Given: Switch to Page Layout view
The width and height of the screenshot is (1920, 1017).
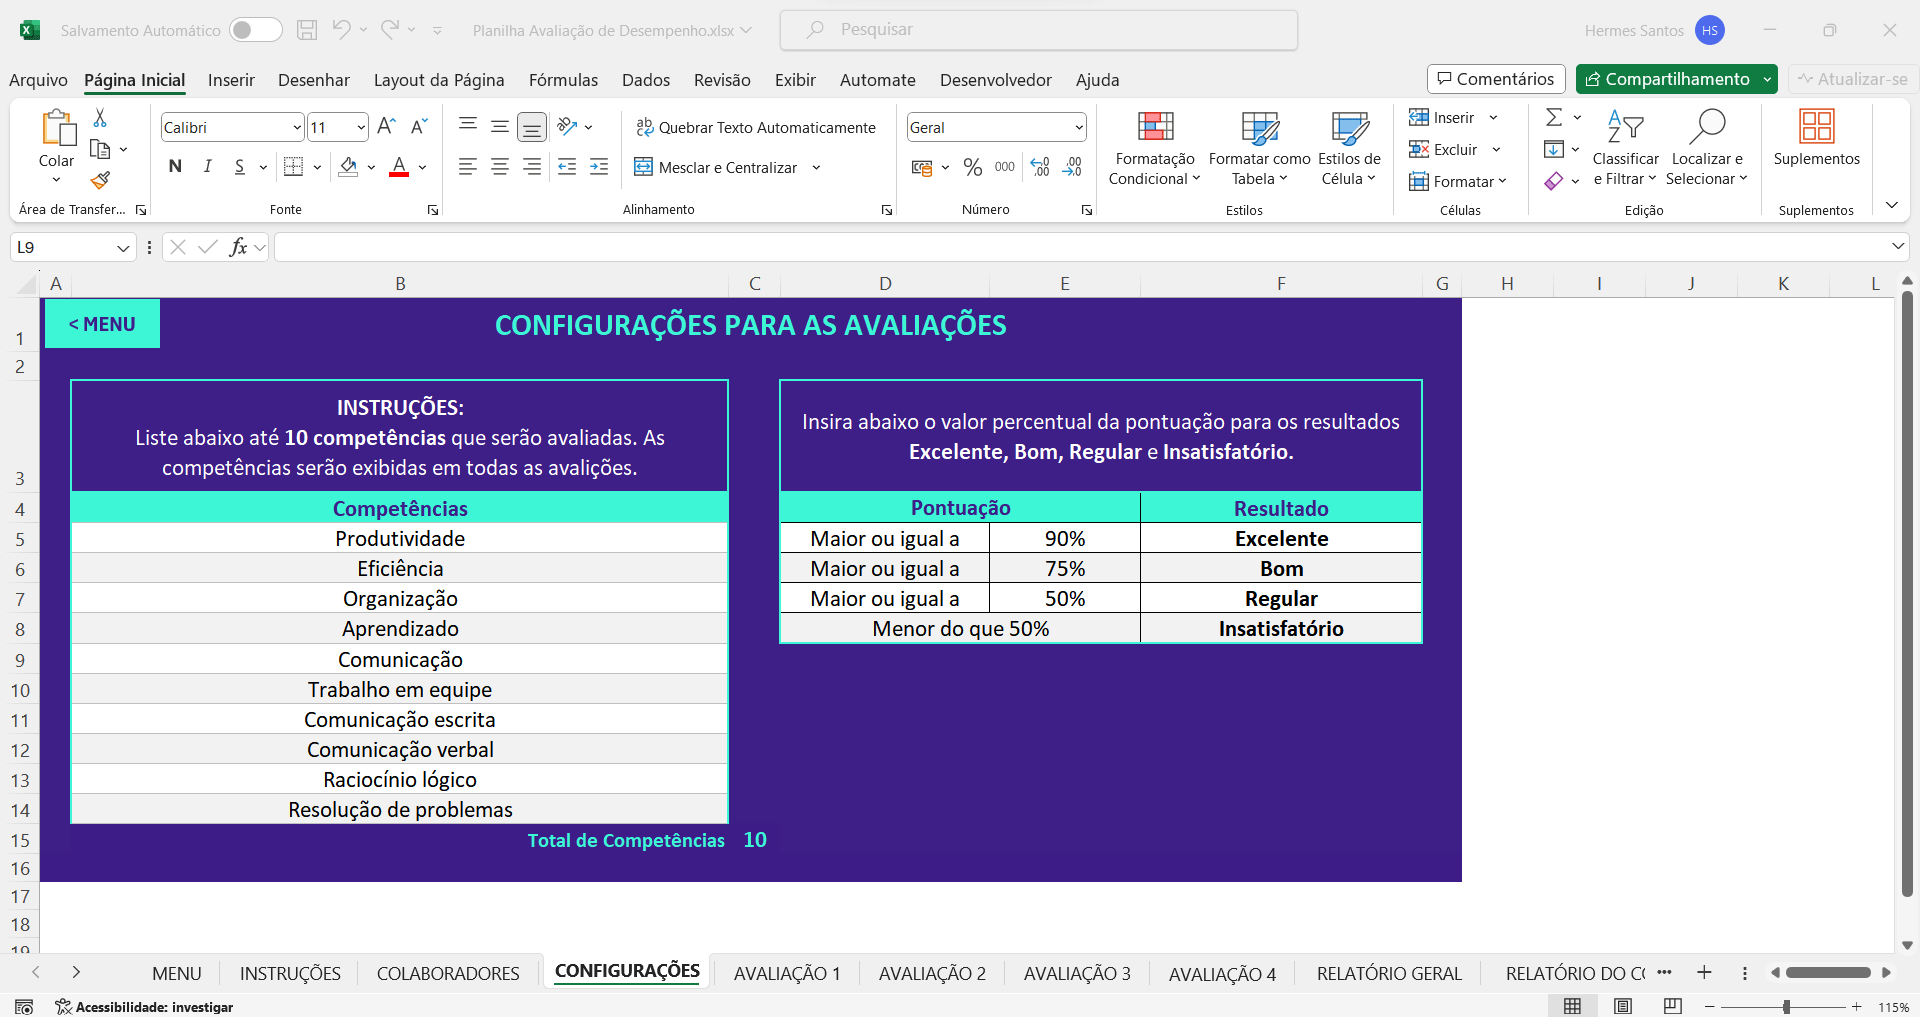Looking at the screenshot, I should coord(1623,1006).
